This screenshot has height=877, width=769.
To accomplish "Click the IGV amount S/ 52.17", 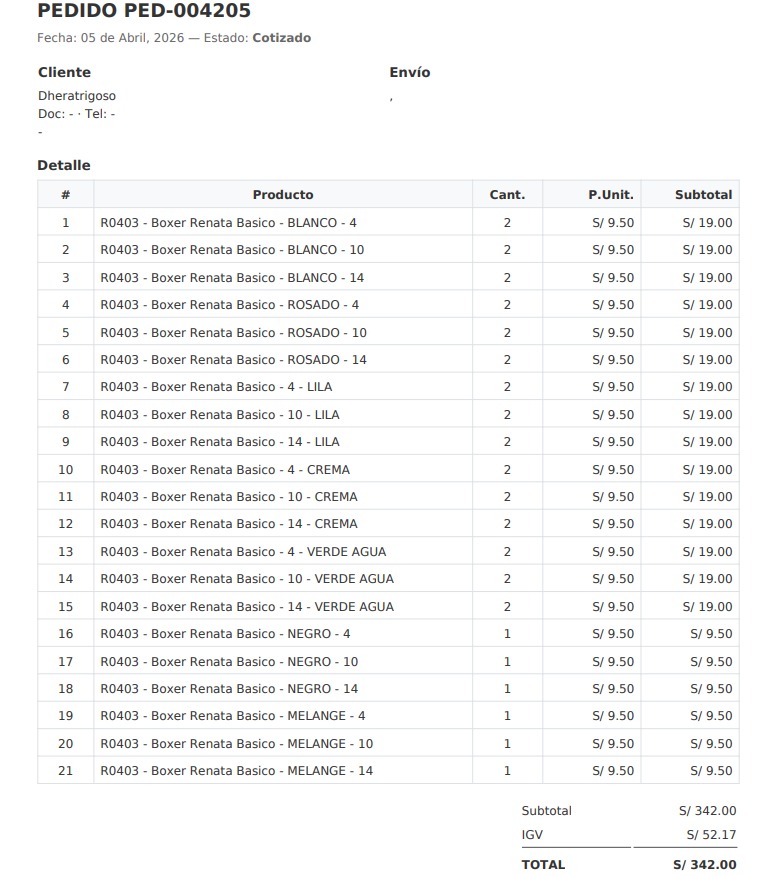I will coord(711,835).
